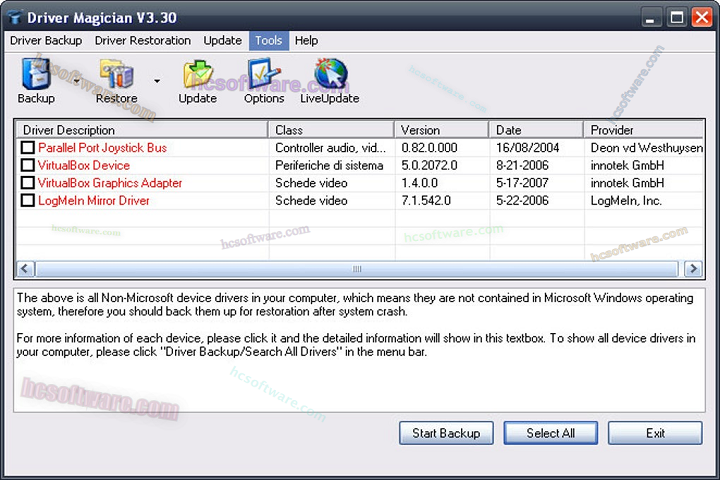The height and width of the screenshot is (480, 720).
Task: Click the date 5-17-2007 cell
Action: pos(522,182)
